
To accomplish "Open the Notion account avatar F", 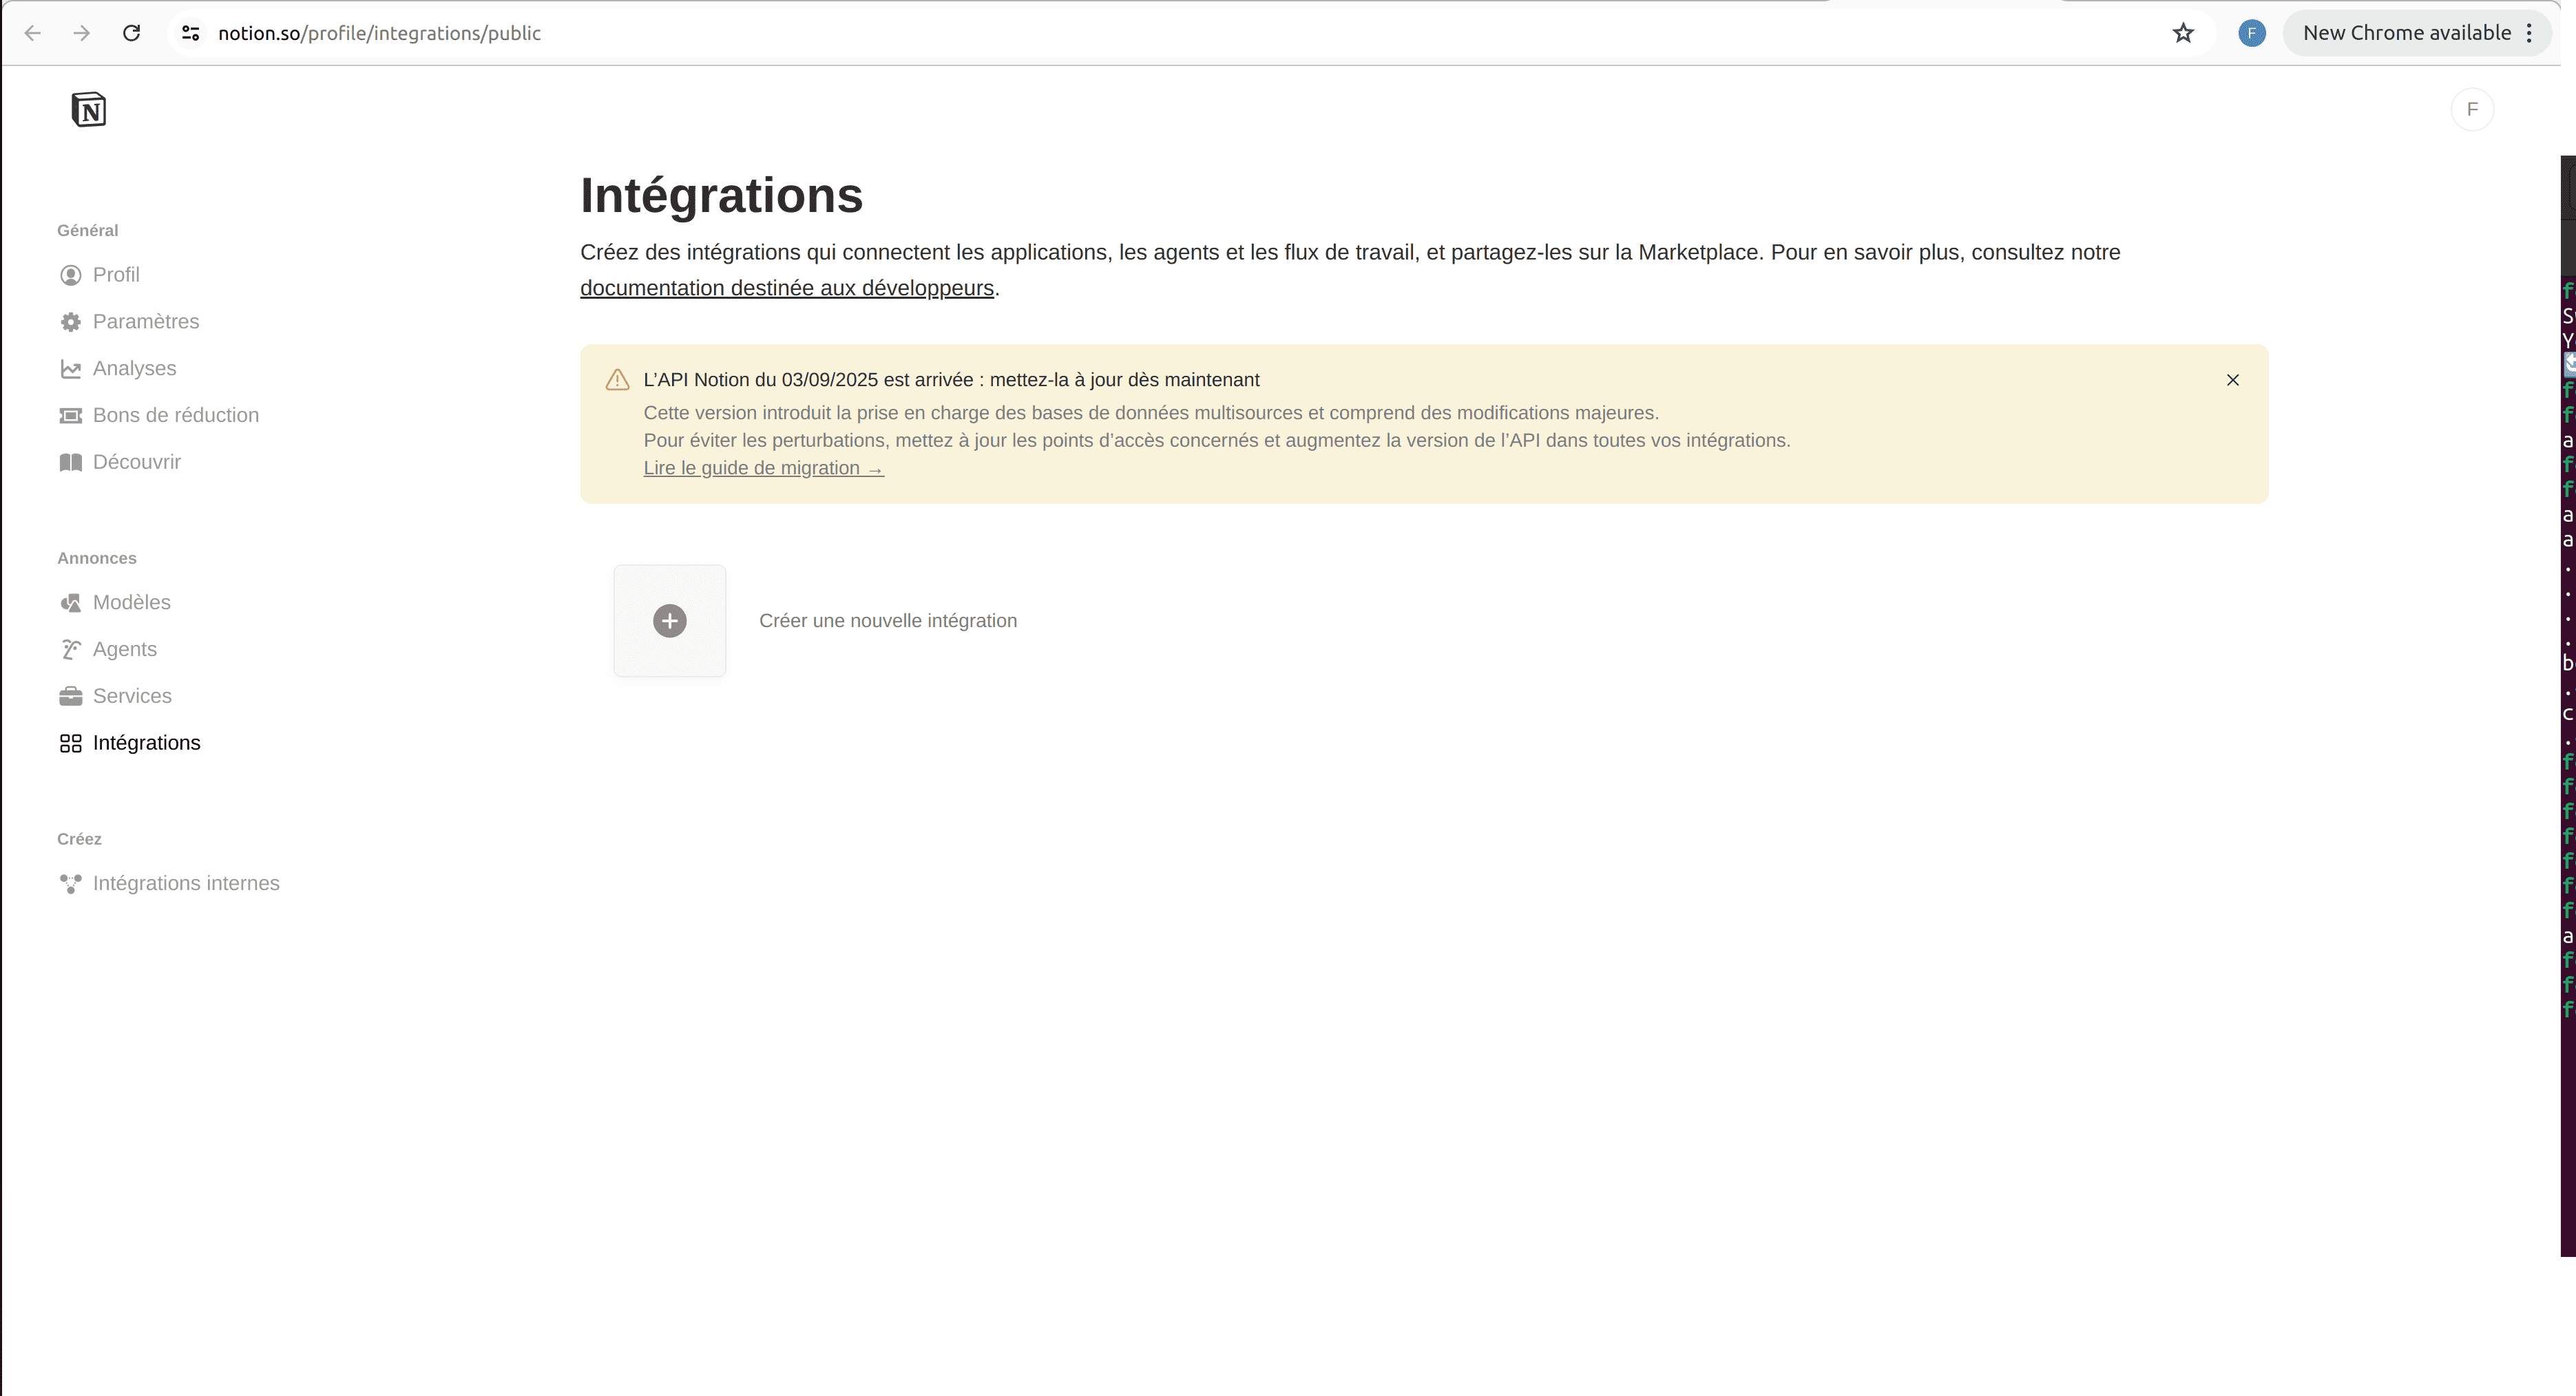I will [2472, 109].
